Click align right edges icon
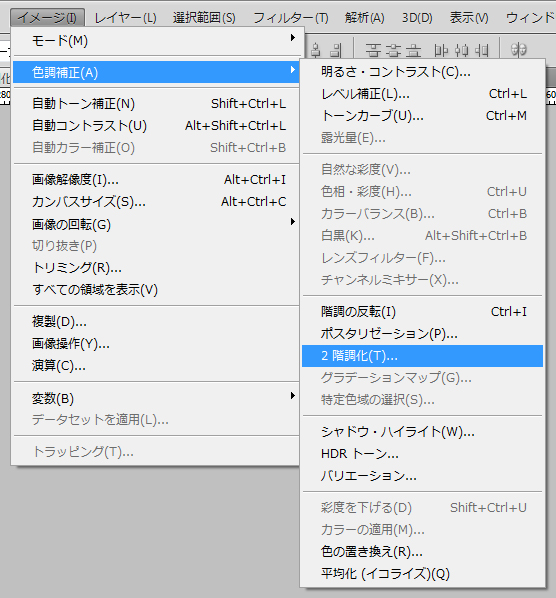The image size is (556, 598). pos(336,50)
